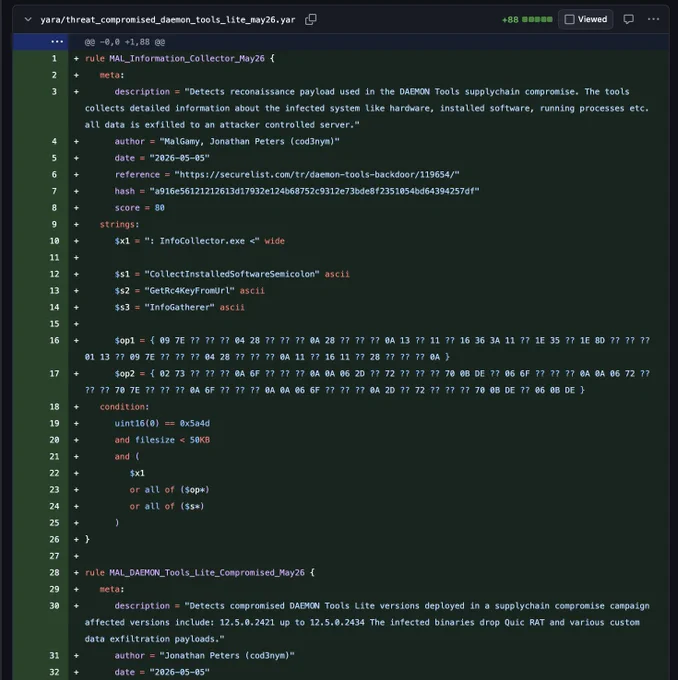Click $op2 hex pattern line
The width and height of the screenshot is (678, 680).
coord(367,382)
